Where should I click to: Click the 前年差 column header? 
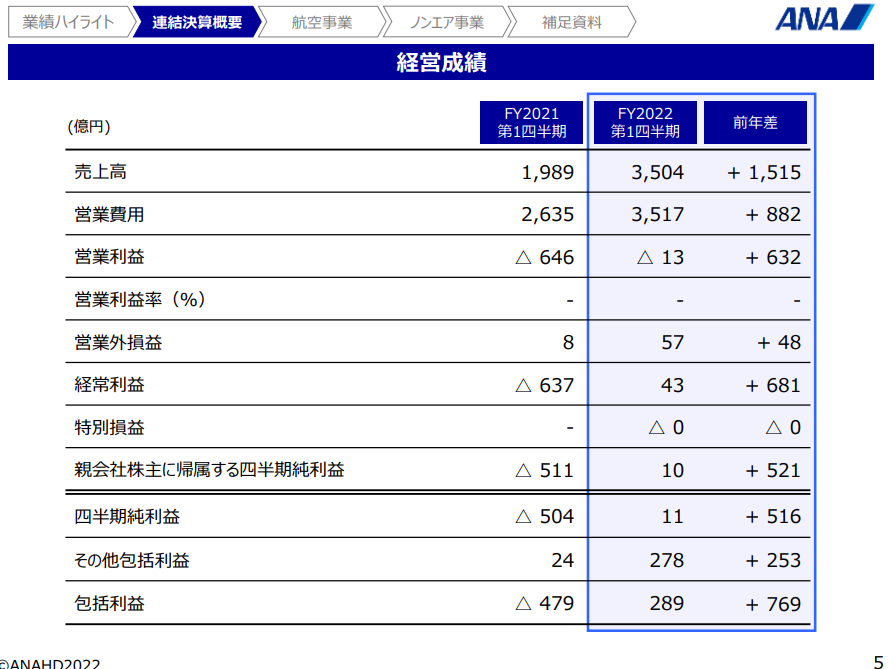point(755,123)
